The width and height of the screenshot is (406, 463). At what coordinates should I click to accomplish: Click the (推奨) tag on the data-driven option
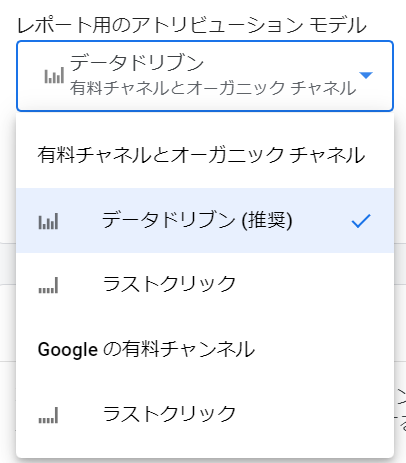(x=267, y=221)
